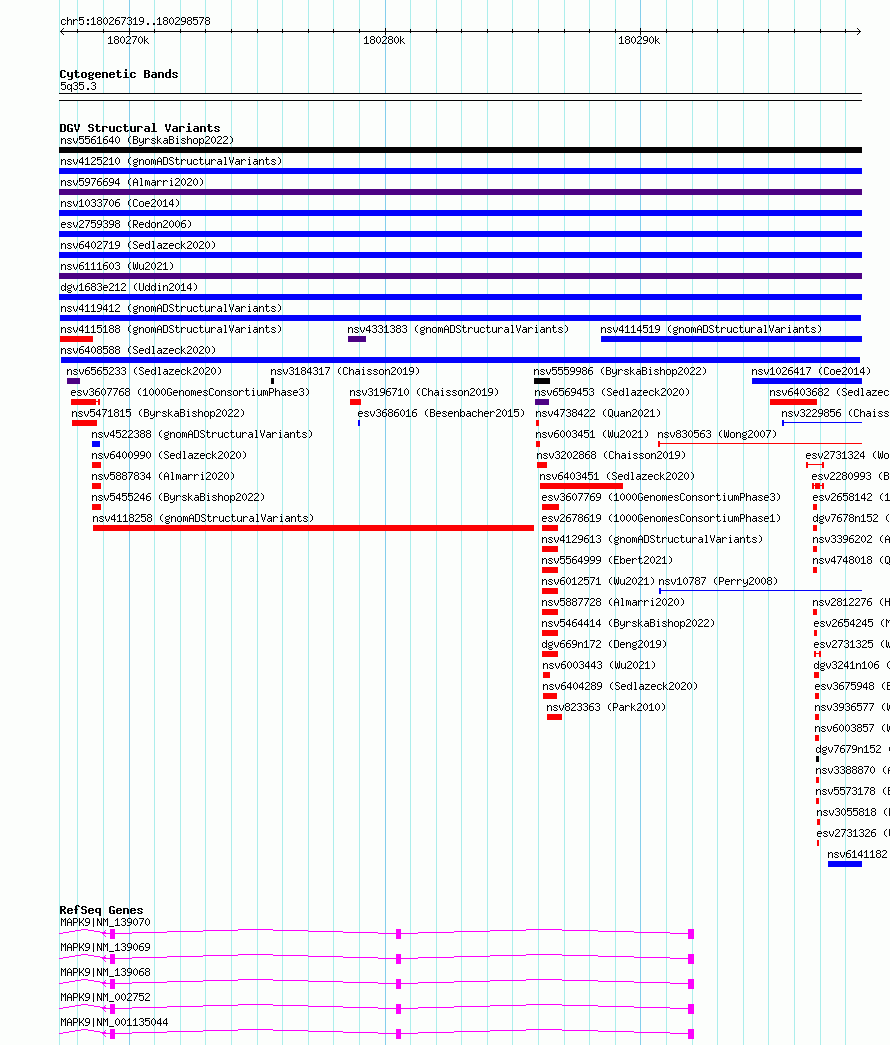Open esv2759398 (Redon2006) variant
The image size is (890, 1045).
tap(126, 225)
